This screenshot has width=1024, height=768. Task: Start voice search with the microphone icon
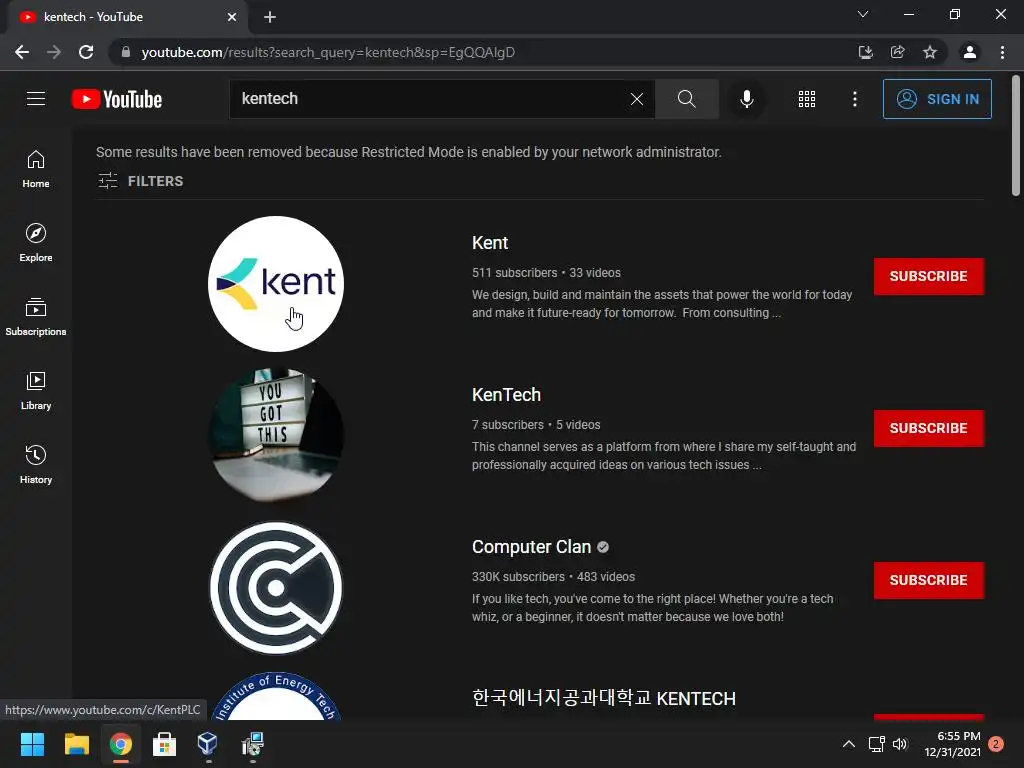tap(746, 99)
